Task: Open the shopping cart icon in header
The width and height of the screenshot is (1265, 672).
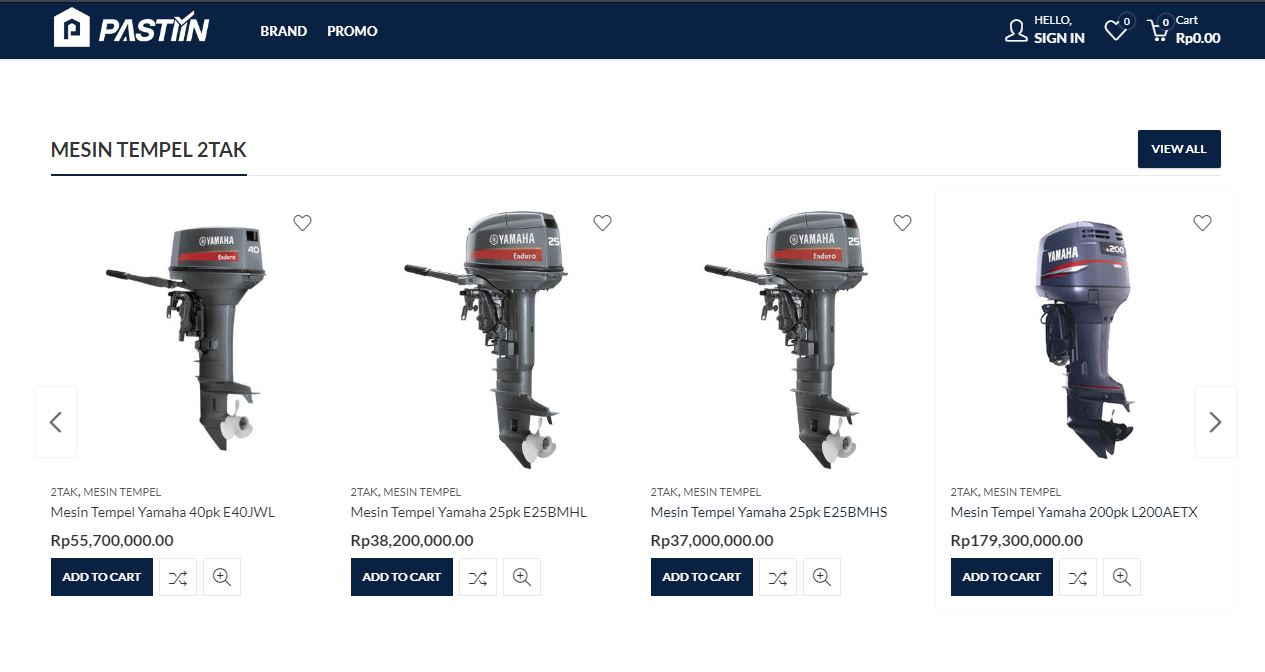Action: pyautogui.click(x=1158, y=31)
